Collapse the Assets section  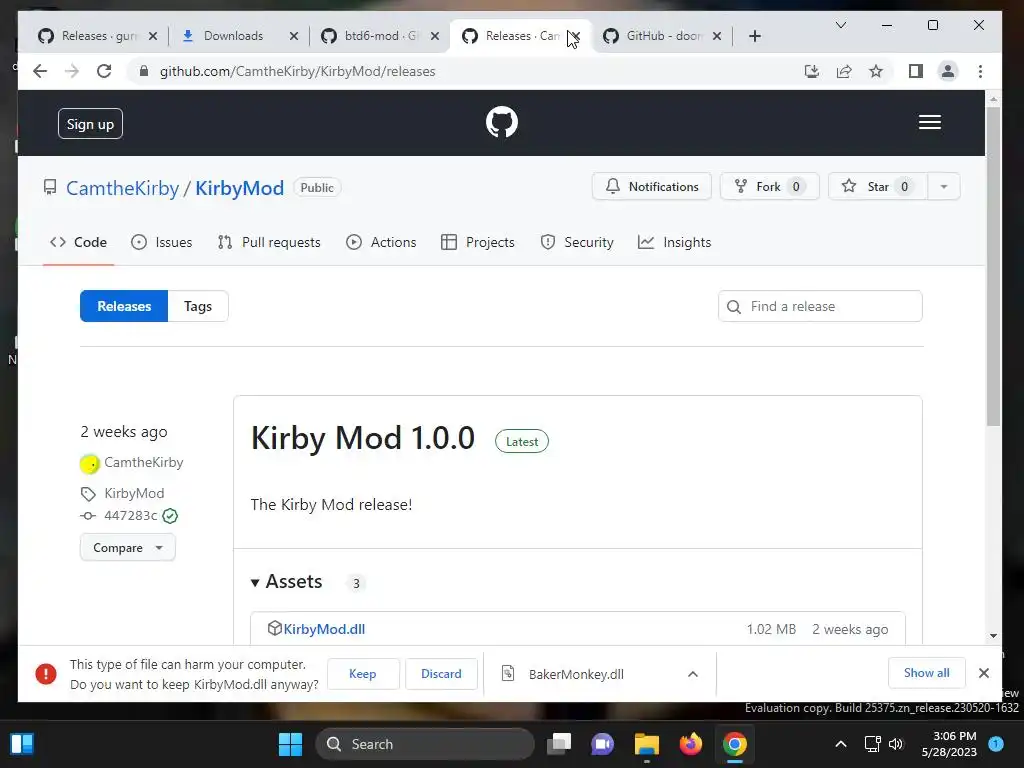coord(287,582)
